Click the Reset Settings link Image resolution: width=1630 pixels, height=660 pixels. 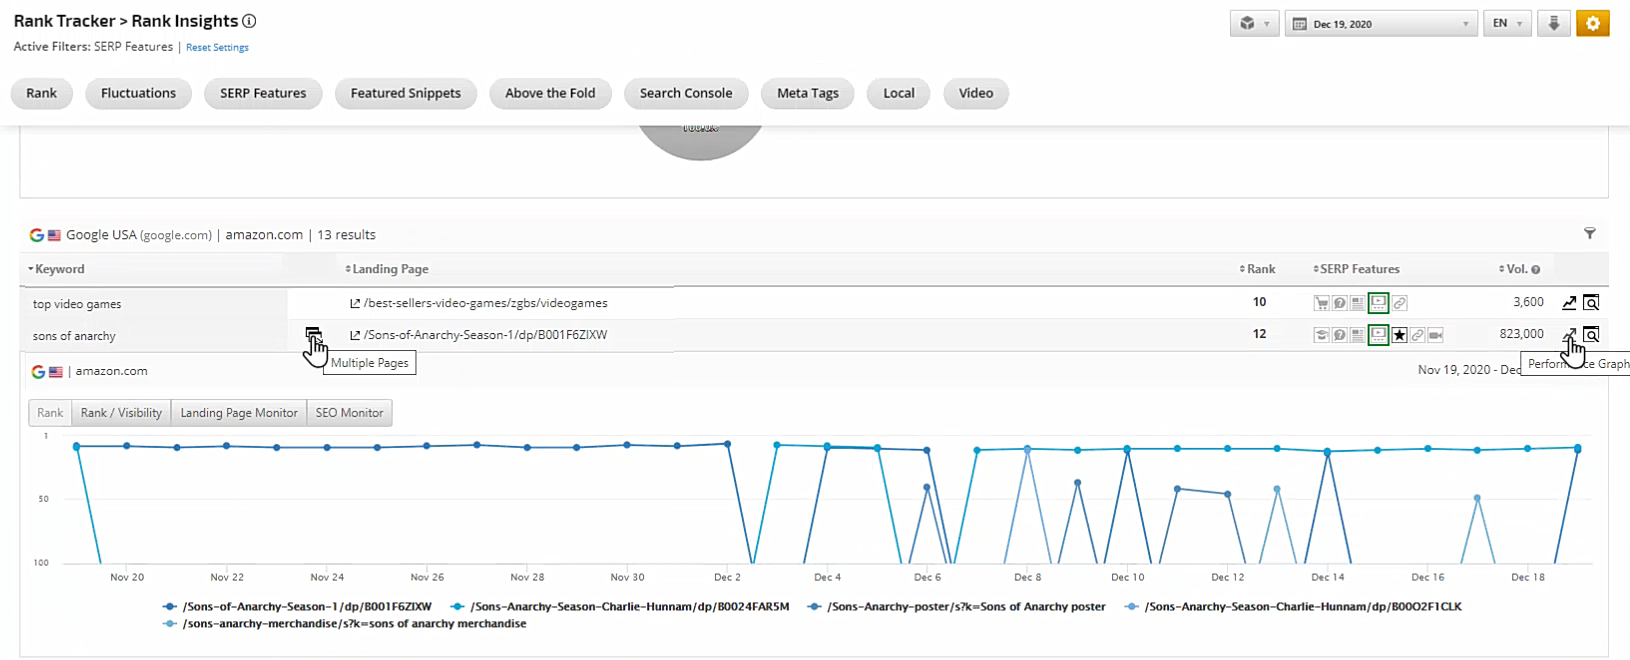217,47
